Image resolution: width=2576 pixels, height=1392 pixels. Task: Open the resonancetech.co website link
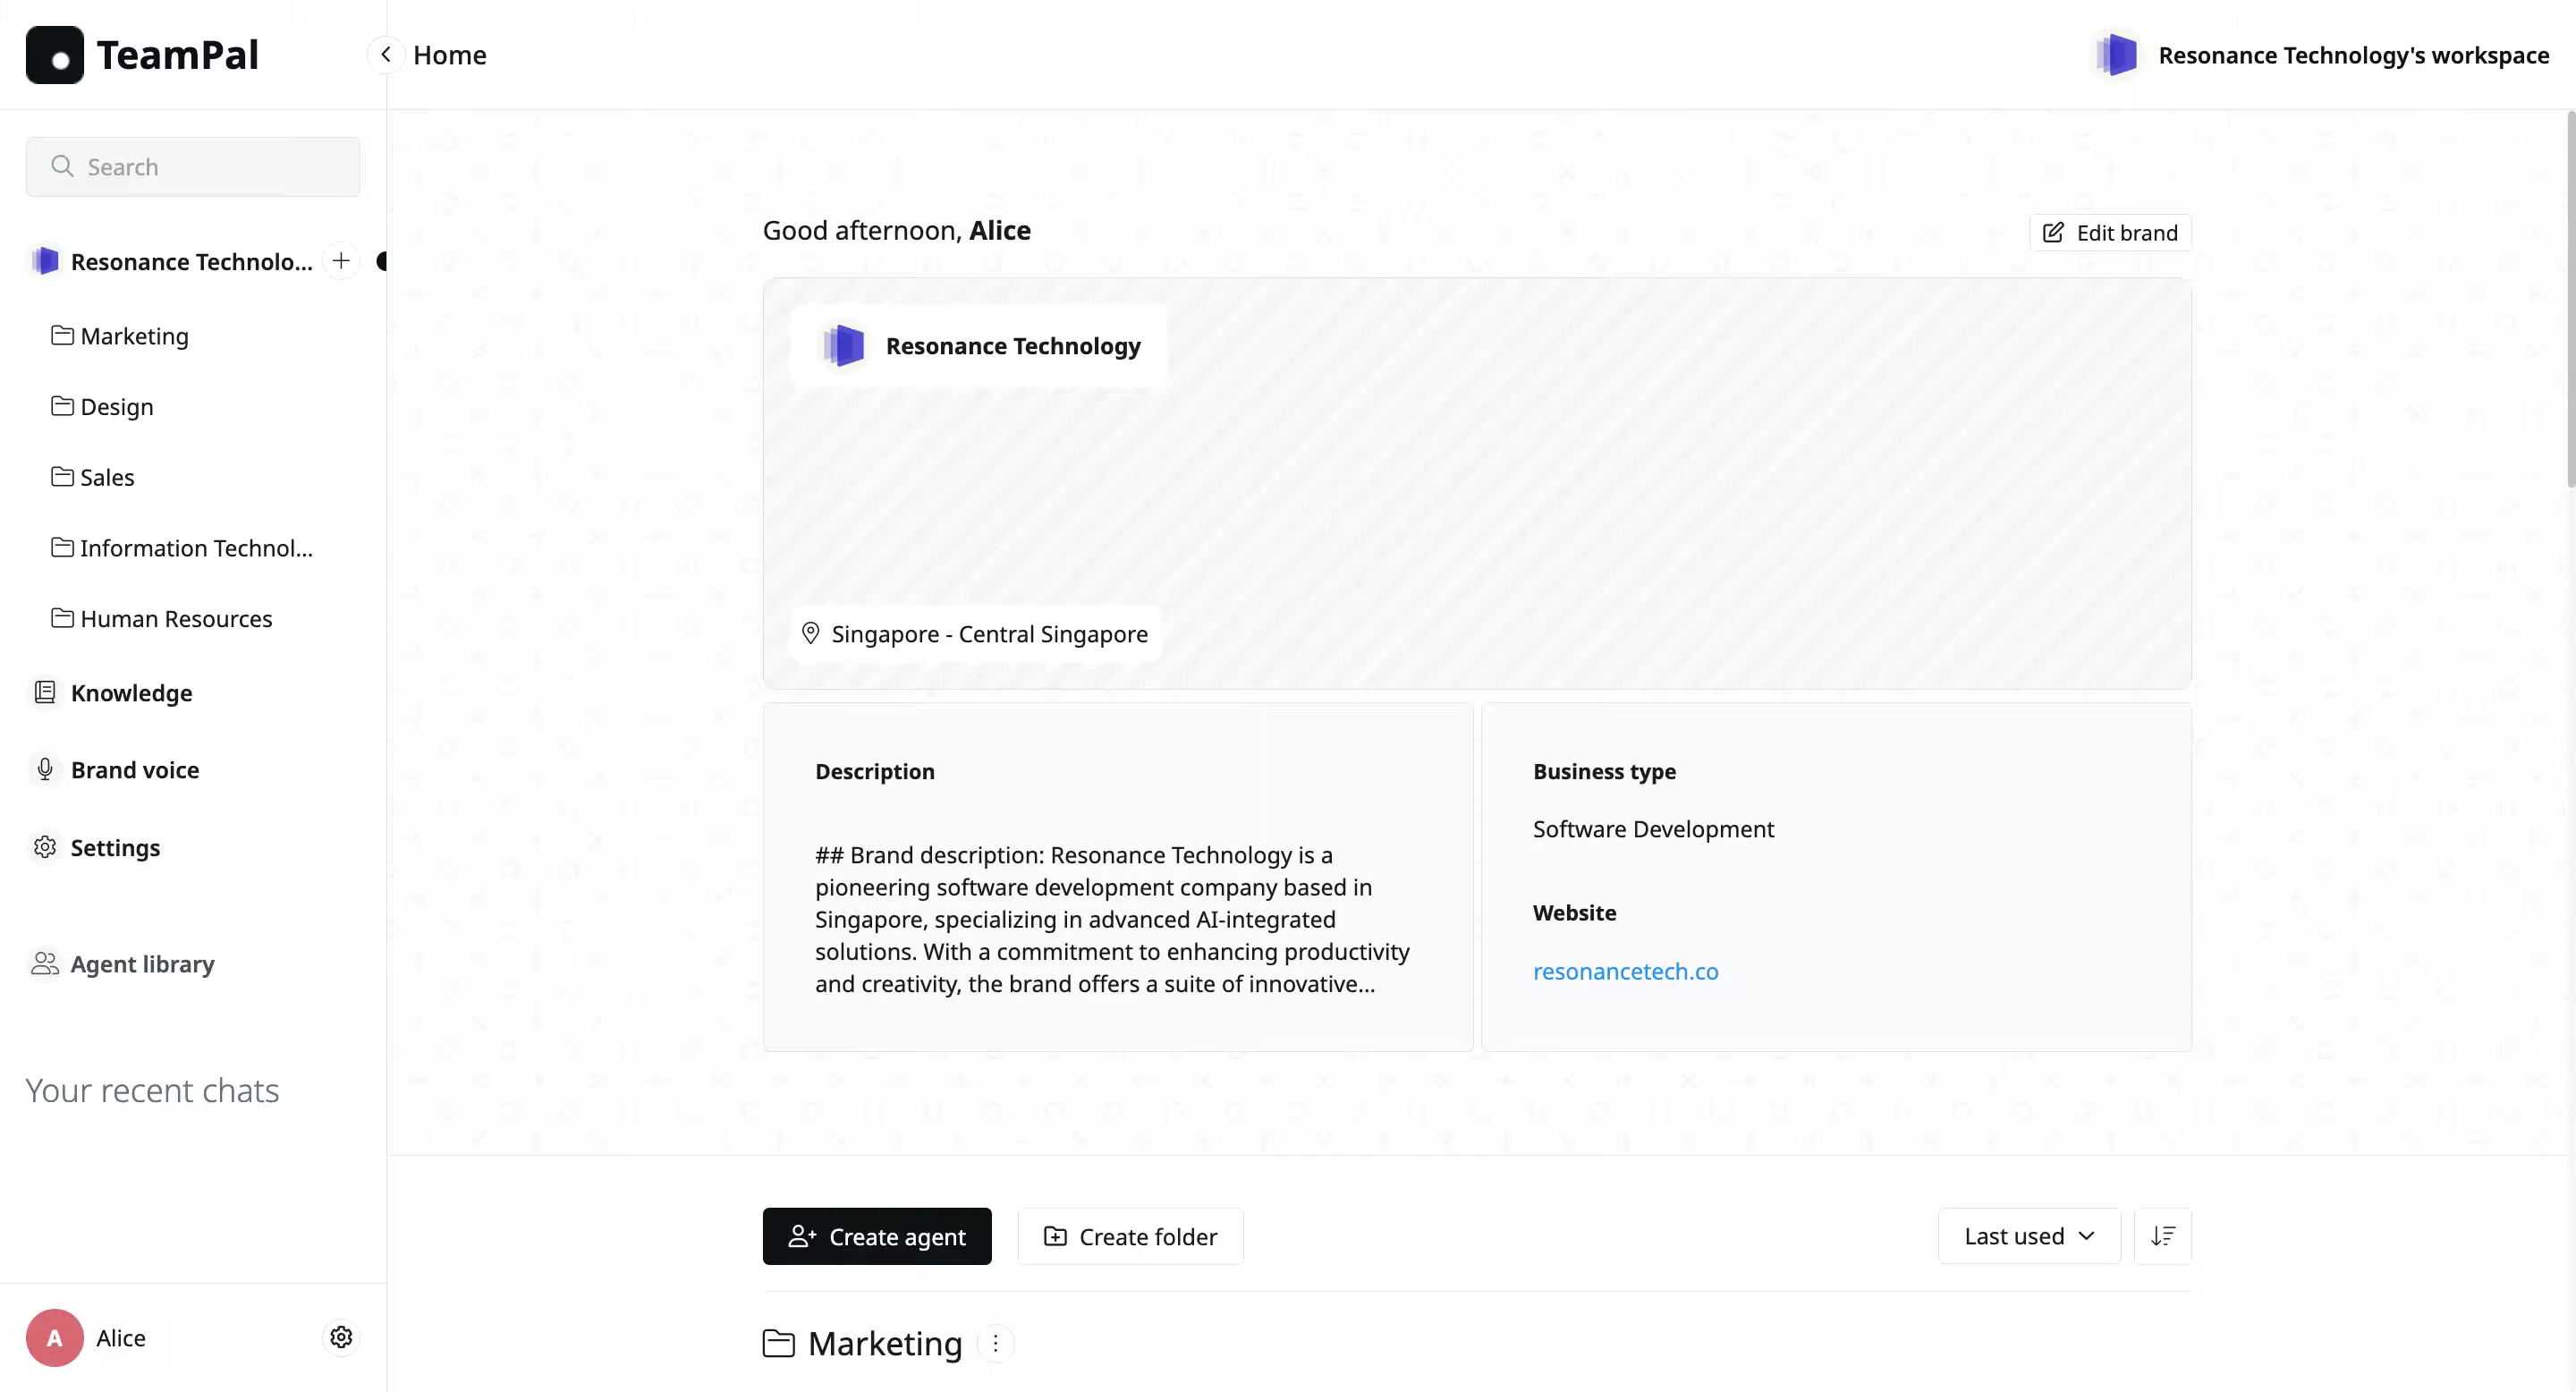point(1625,971)
